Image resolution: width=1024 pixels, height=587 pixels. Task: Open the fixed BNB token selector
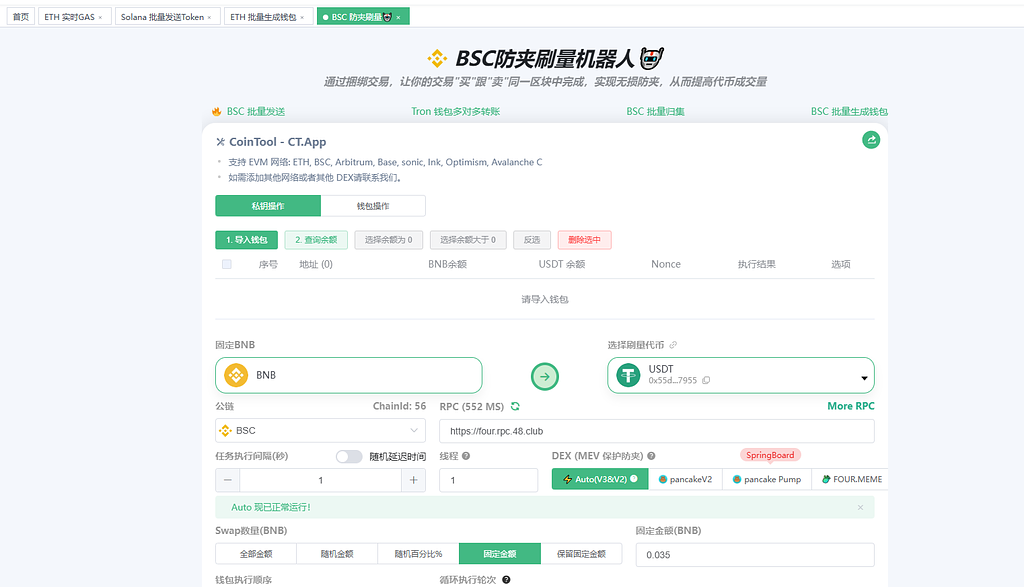tap(348, 375)
